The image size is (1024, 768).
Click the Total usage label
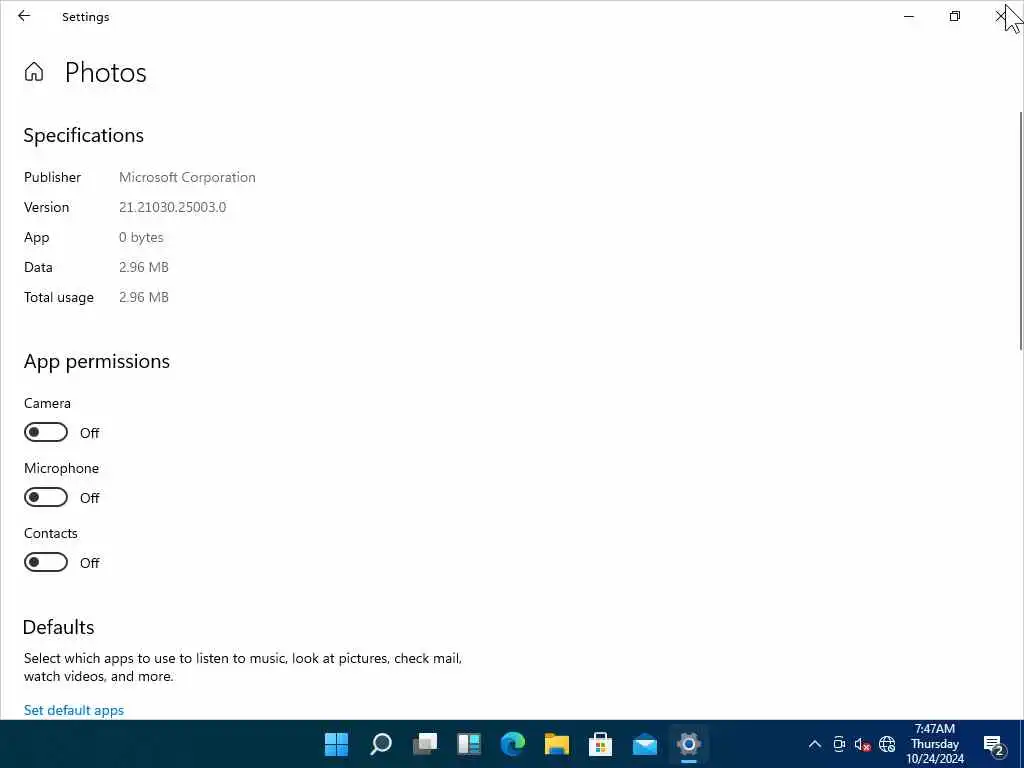pos(59,297)
